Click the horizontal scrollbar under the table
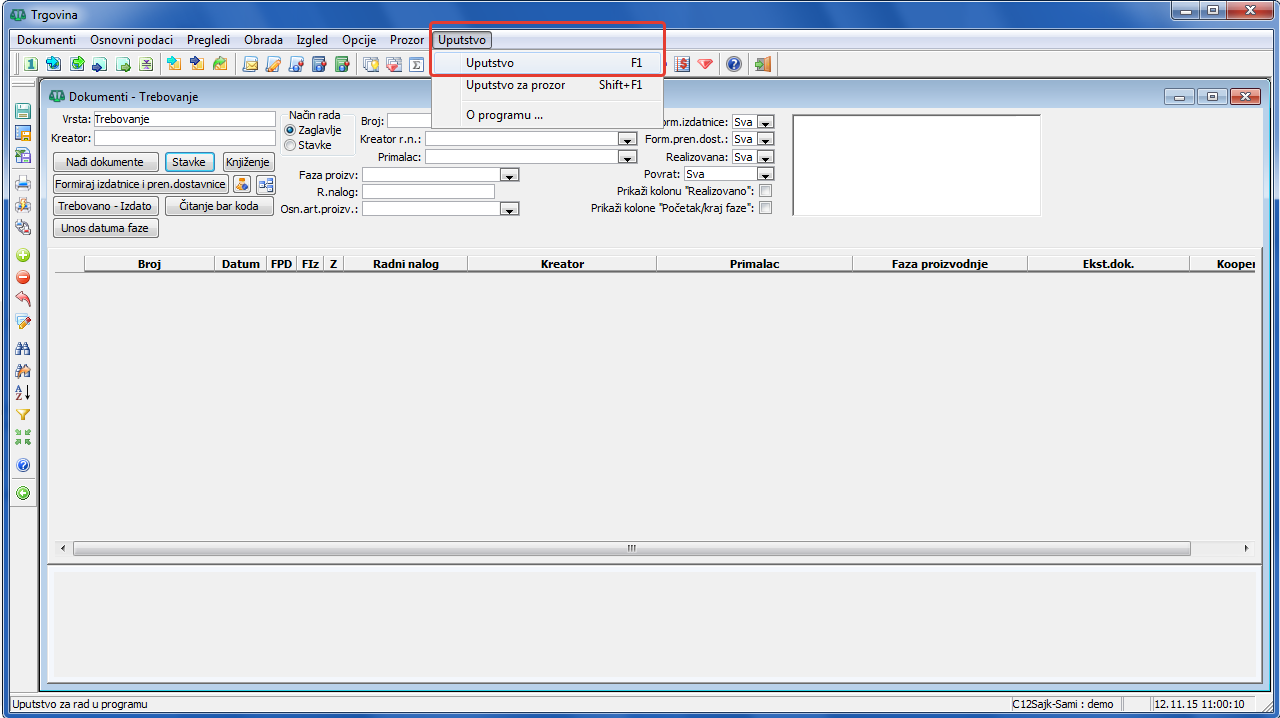Viewport: 1280px width, 718px height. coord(631,548)
